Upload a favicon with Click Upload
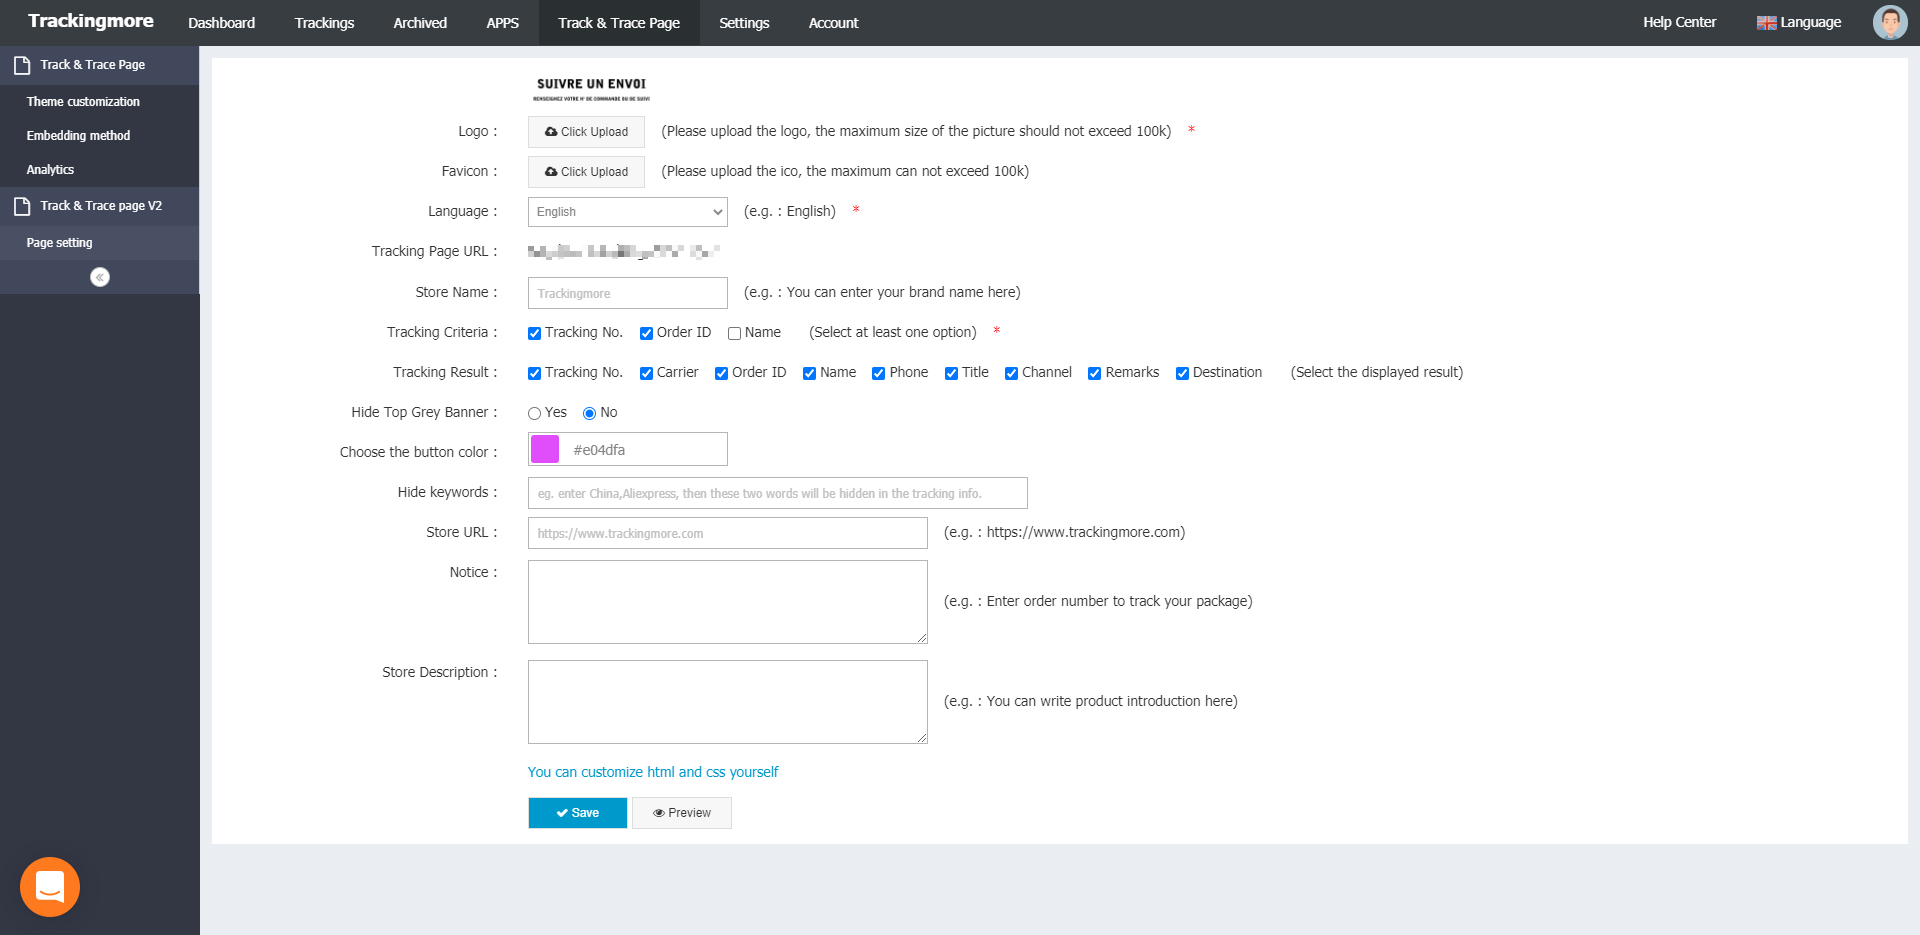The height and width of the screenshot is (935, 1920). tap(586, 172)
